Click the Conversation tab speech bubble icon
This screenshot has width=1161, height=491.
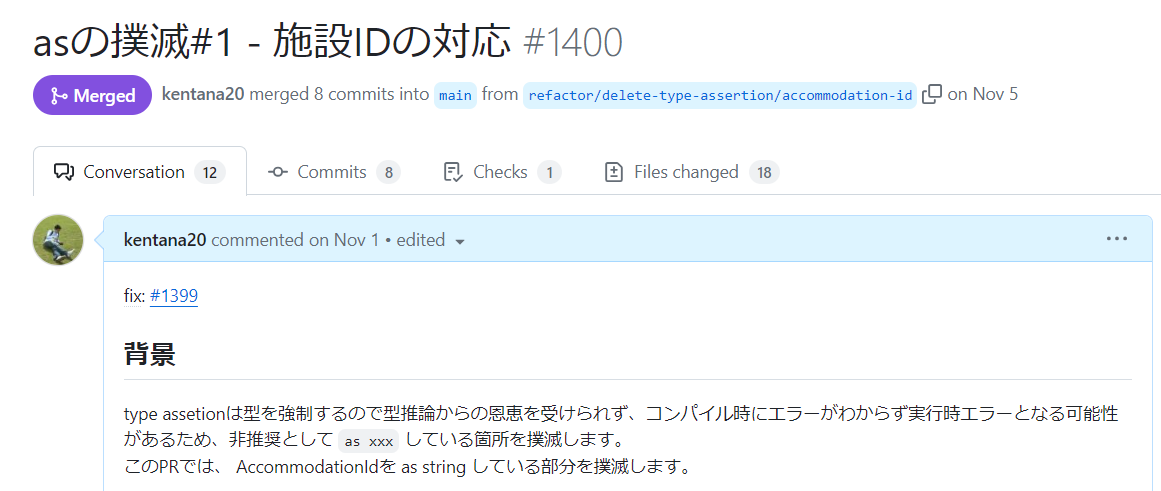tap(64, 173)
